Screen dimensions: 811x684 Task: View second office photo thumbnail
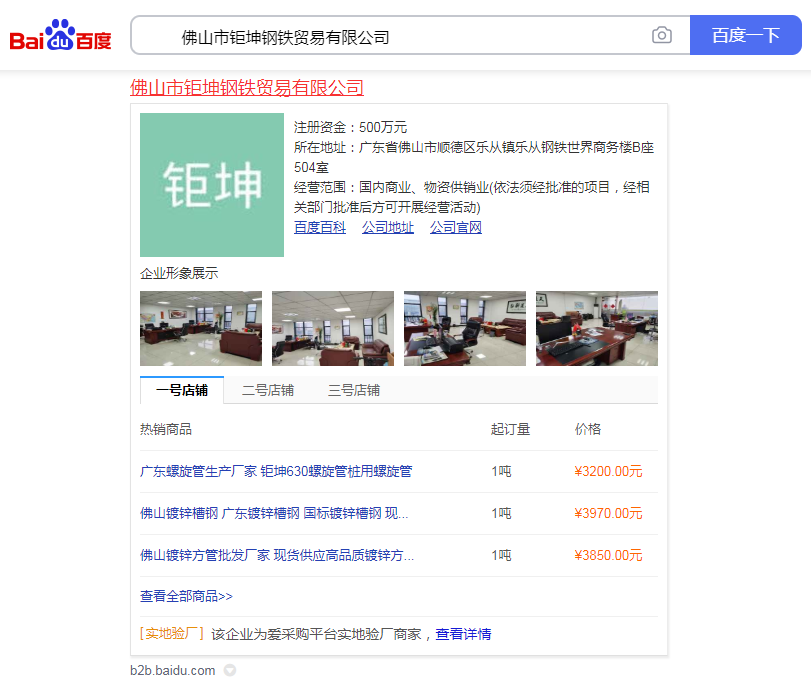[333, 328]
